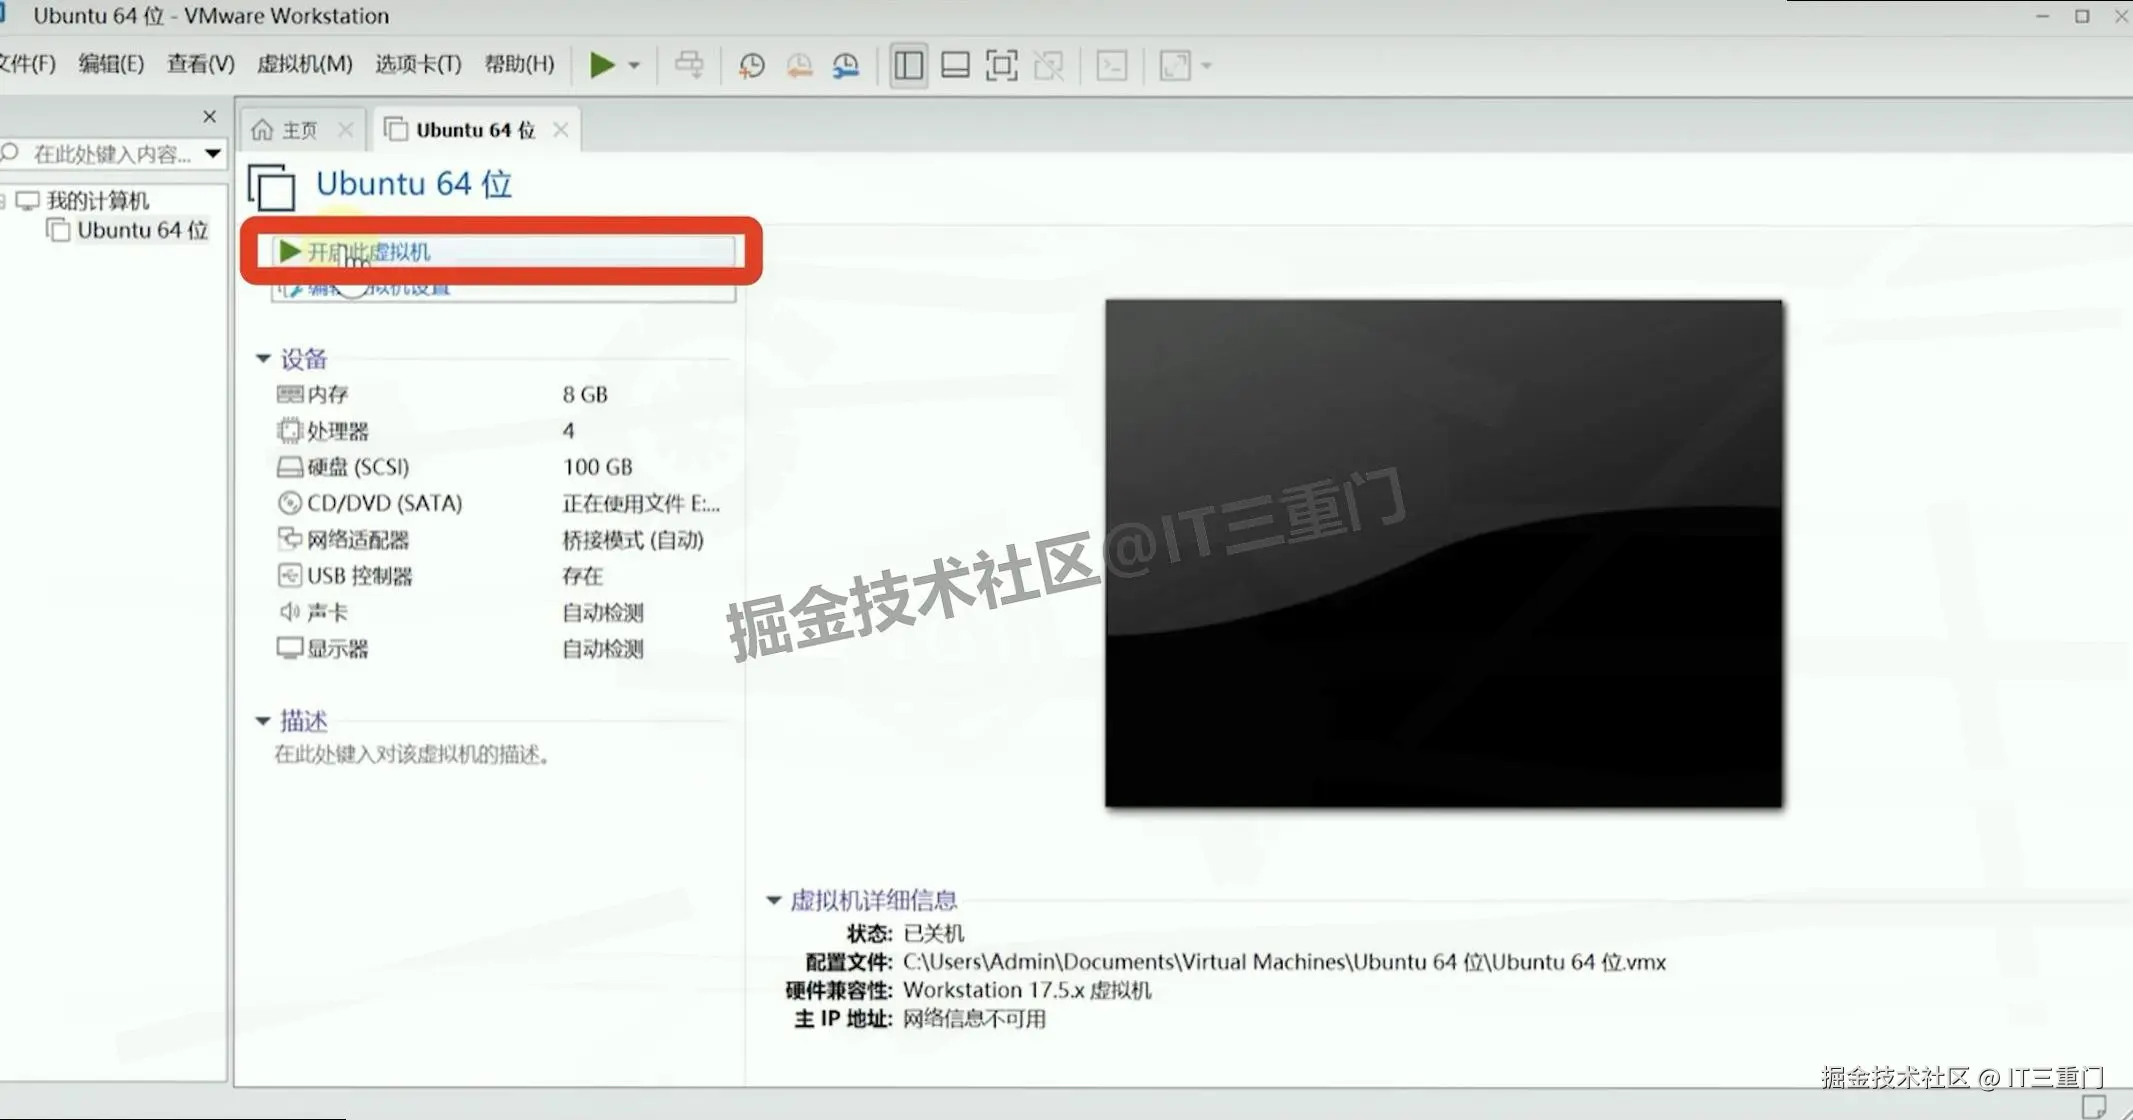Click inside the sidebar search input field
The height and width of the screenshot is (1120, 2133).
110,154
